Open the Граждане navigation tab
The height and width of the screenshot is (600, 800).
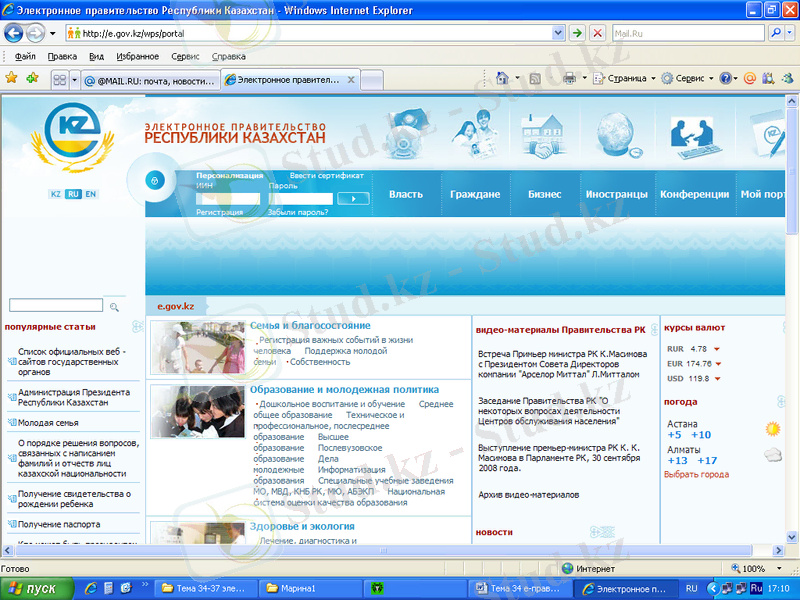475,194
